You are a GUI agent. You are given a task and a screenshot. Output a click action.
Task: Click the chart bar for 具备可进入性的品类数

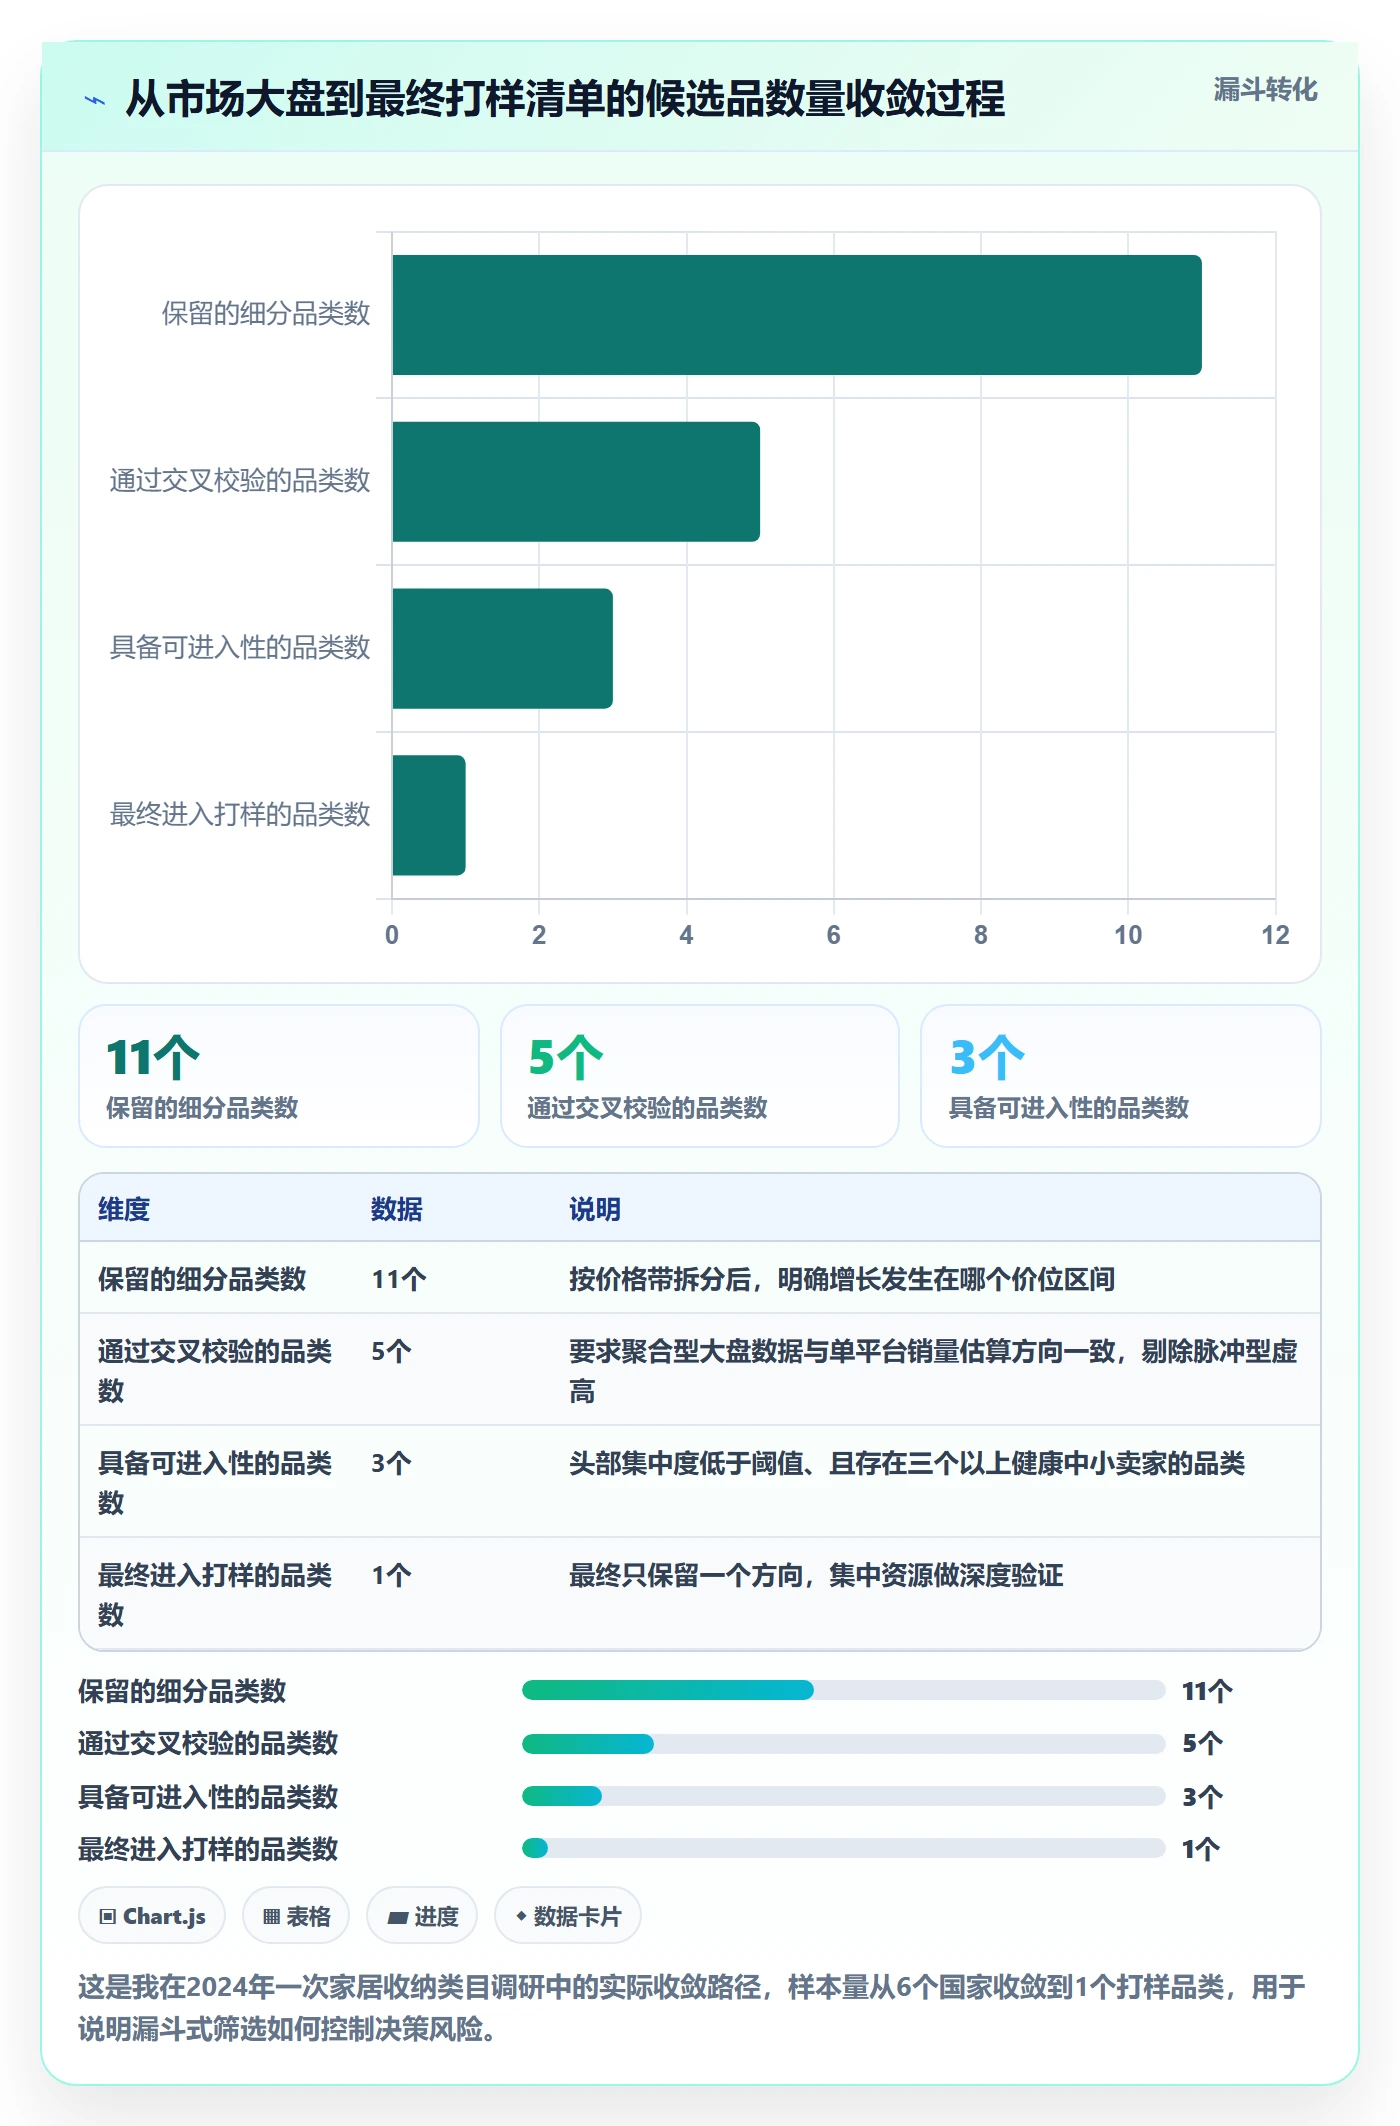pos(502,648)
